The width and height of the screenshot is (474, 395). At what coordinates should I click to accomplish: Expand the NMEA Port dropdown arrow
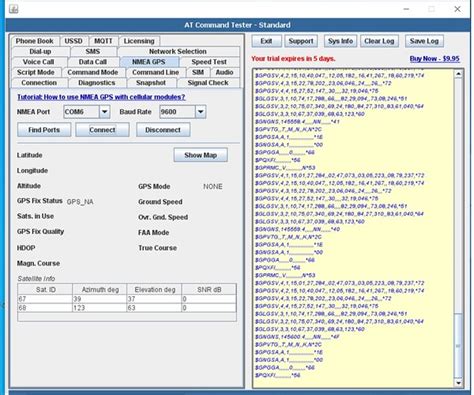click(x=104, y=112)
